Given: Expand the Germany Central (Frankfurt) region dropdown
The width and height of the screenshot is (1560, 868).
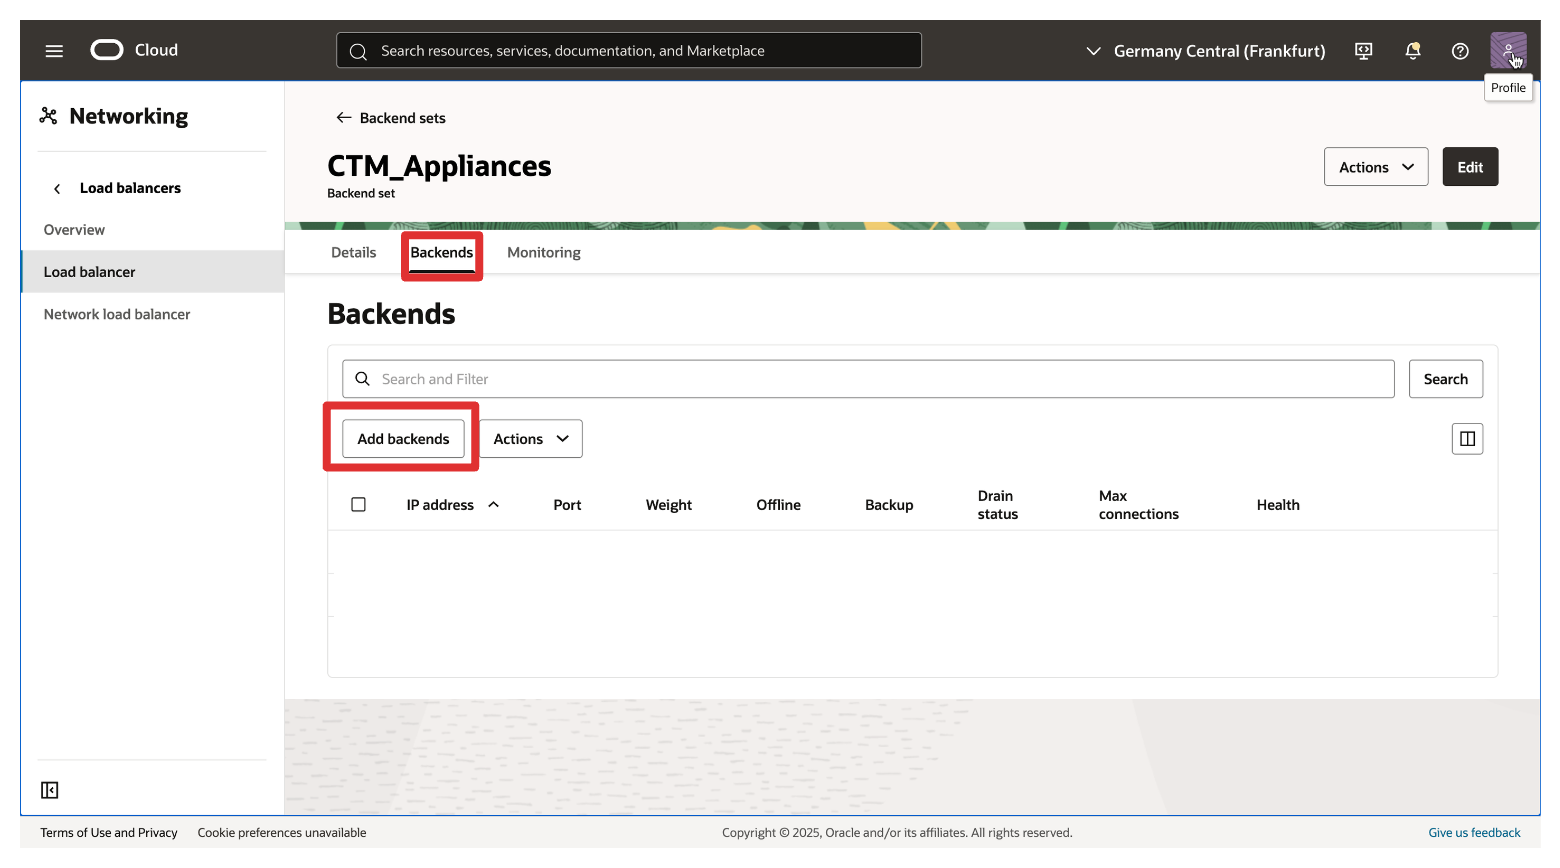Looking at the screenshot, I should coord(1205,51).
